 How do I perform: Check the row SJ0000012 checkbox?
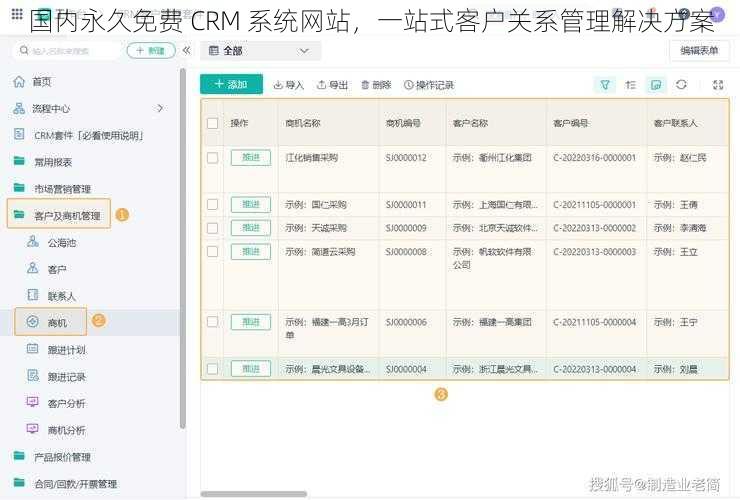(212, 158)
